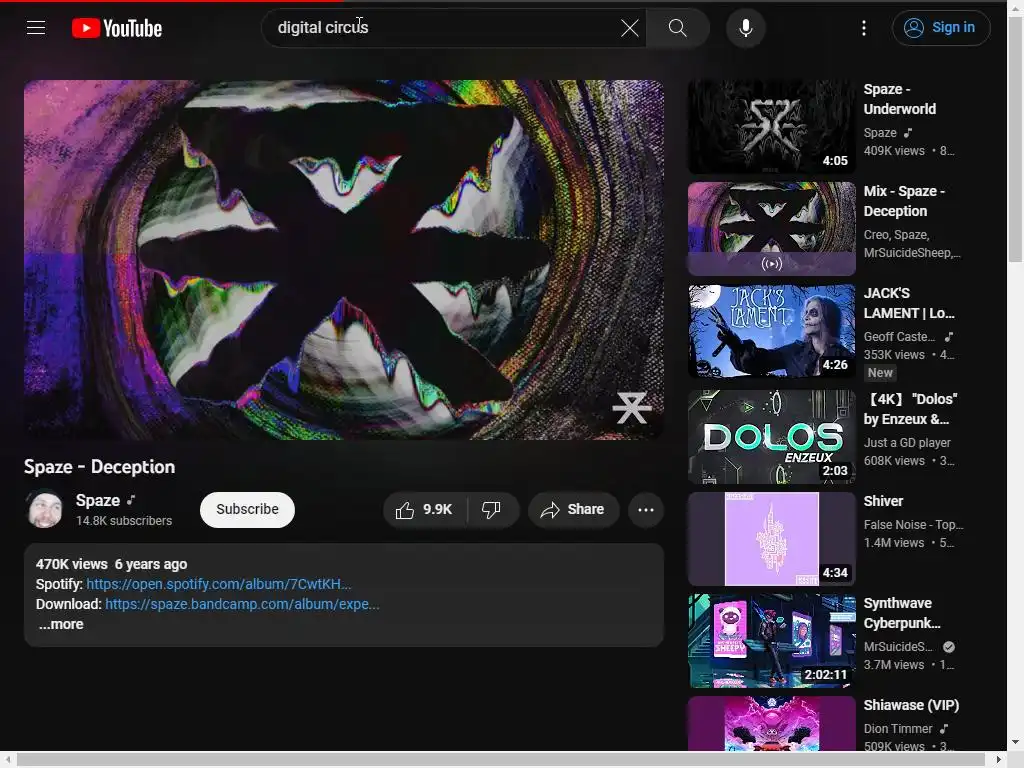The height and width of the screenshot is (768, 1024).
Task: Open JACK'S LAMENT video title
Action: [909, 303]
